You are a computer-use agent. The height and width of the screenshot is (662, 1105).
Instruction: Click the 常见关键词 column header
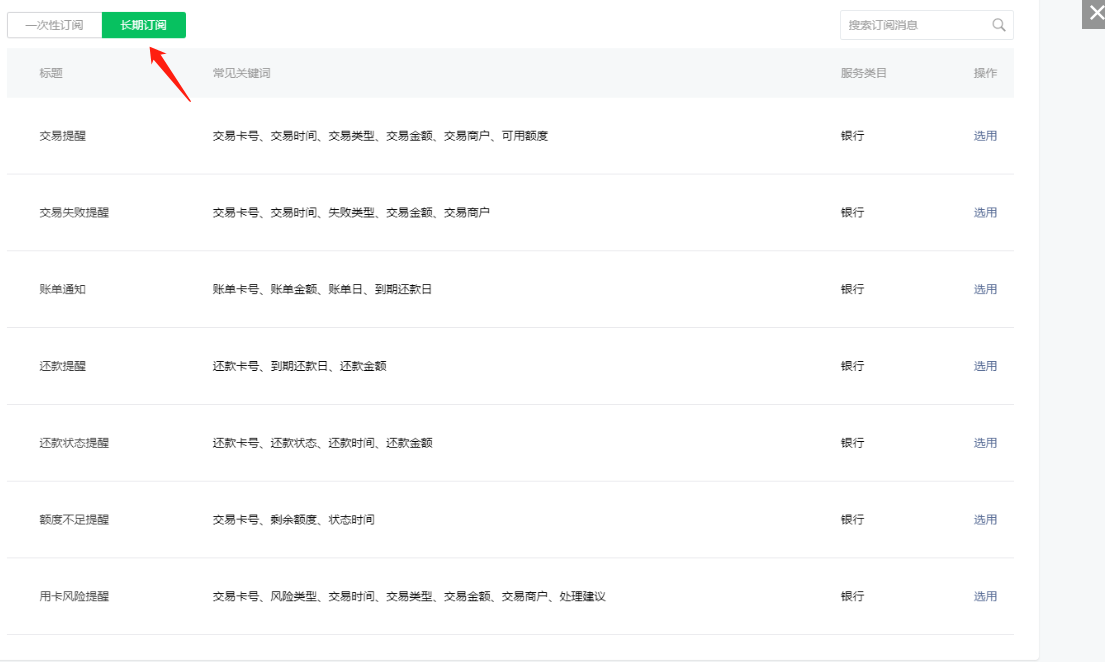(242, 73)
